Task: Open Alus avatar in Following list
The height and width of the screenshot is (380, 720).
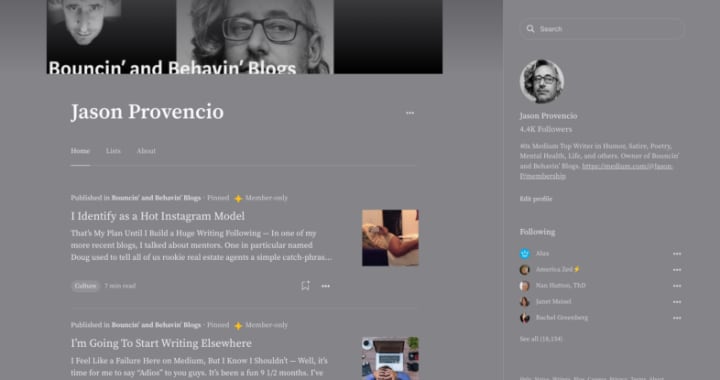Action: (525, 253)
